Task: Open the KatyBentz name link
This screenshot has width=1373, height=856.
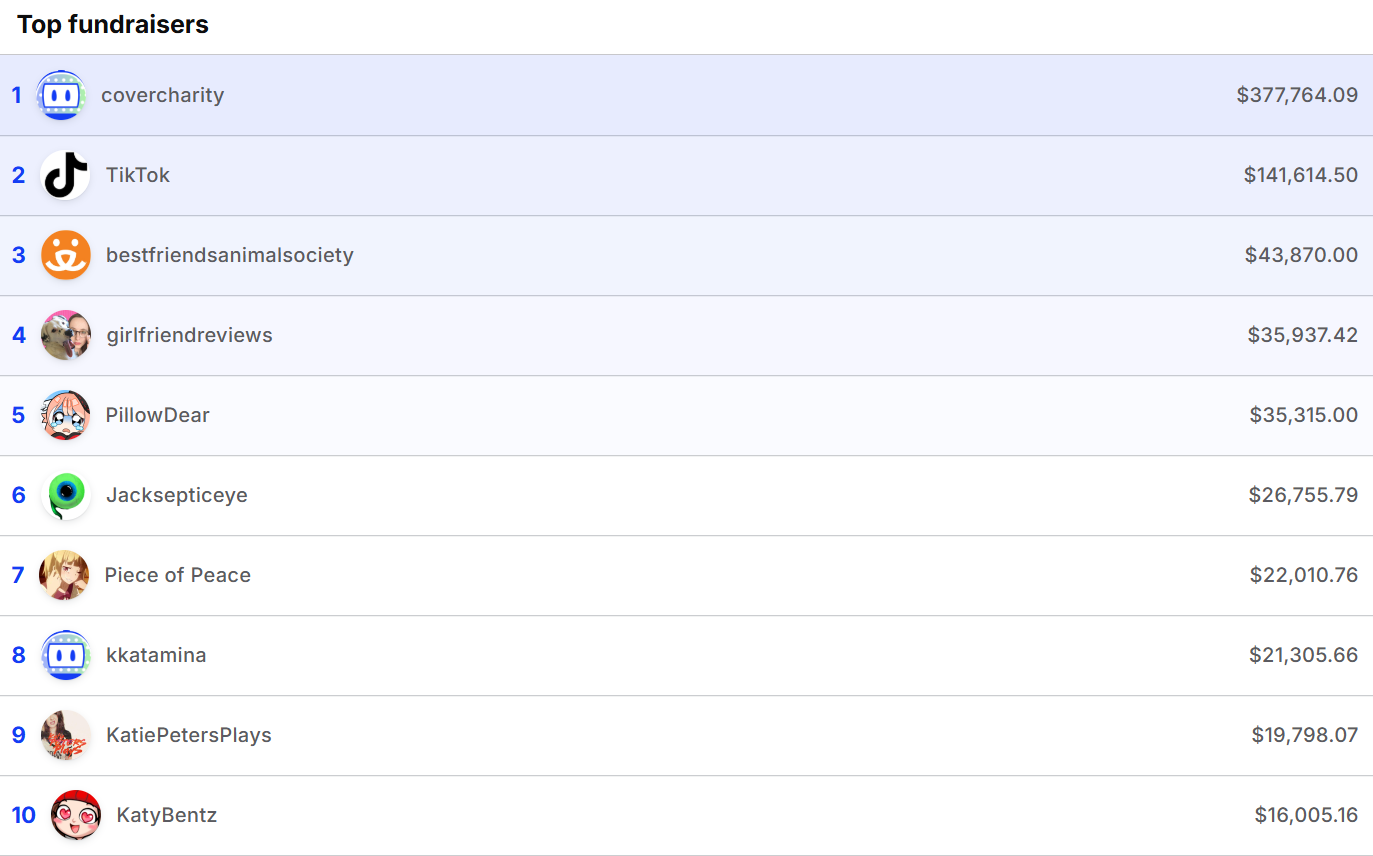Action: pyautogui.click(x=167, y=815)
